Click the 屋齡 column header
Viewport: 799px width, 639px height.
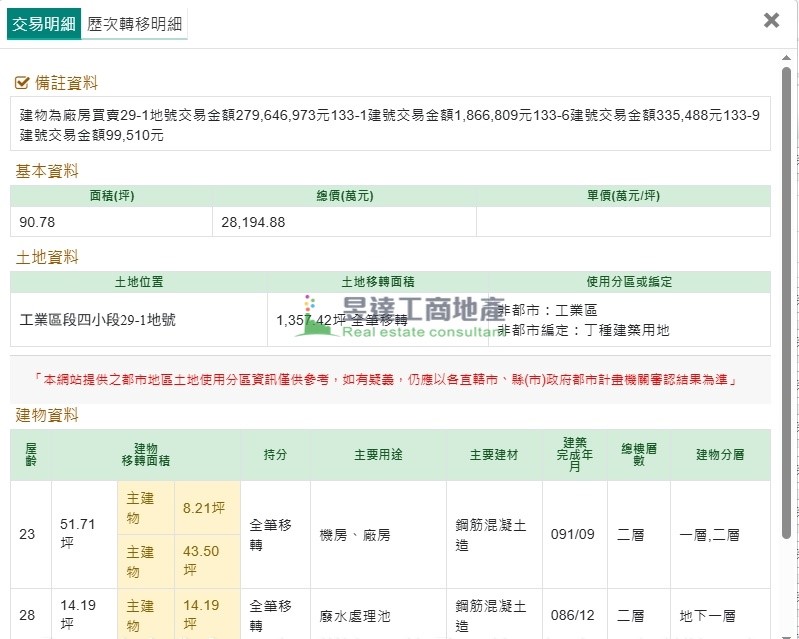(30, 454)
